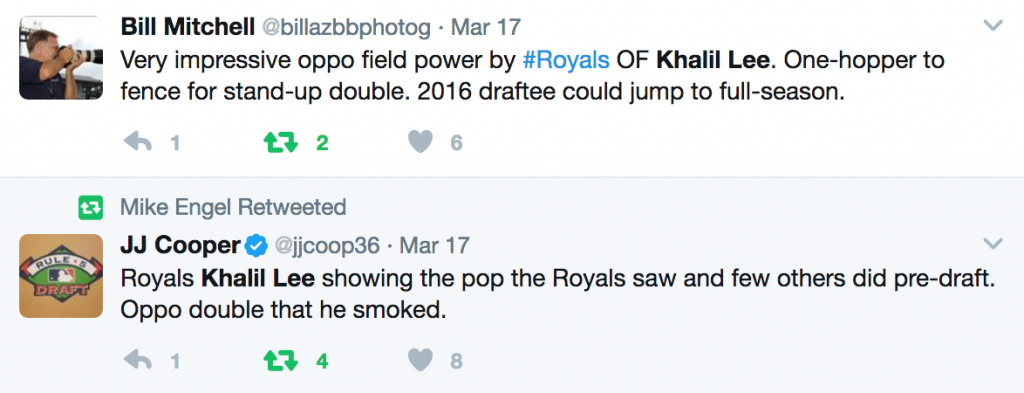Expand the dropdown chevron on JJ Cooper's tweet
Image resolution: width=1024 pixels, height=393 pixels.
993,244
